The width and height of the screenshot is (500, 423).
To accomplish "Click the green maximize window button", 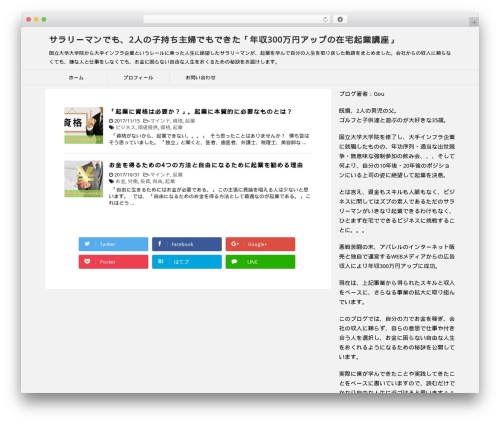I will (x=44, y=19).
